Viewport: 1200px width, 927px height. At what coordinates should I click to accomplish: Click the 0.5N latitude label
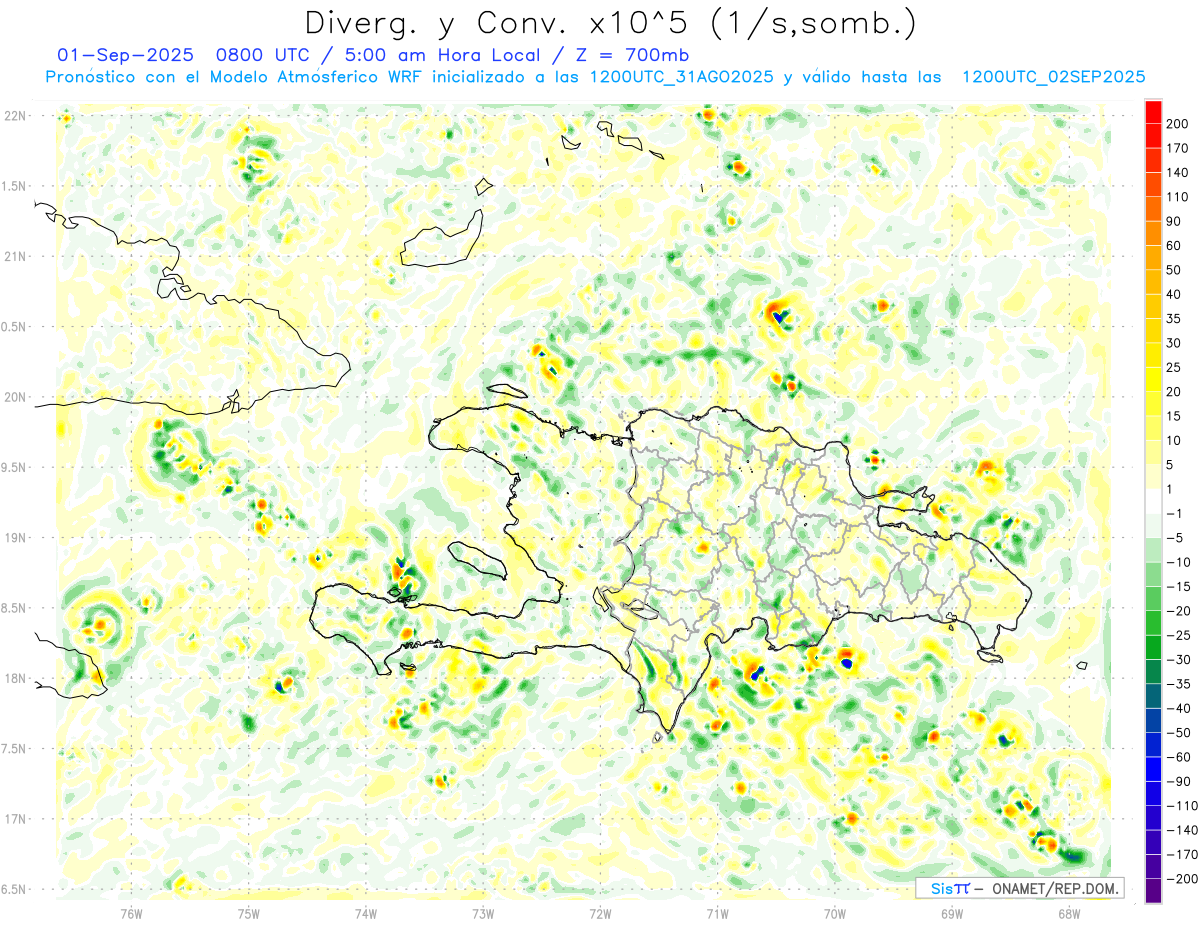12,327
